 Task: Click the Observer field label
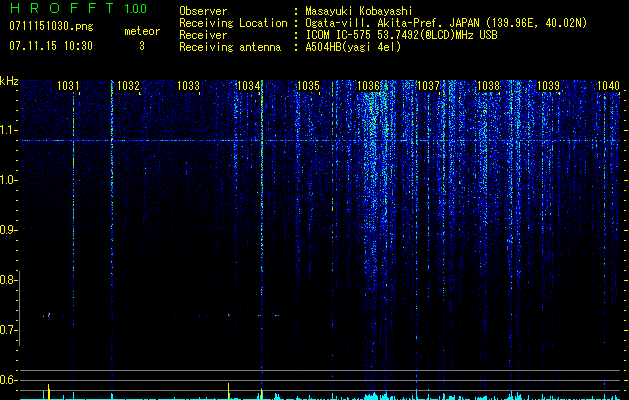coord(203,11)
